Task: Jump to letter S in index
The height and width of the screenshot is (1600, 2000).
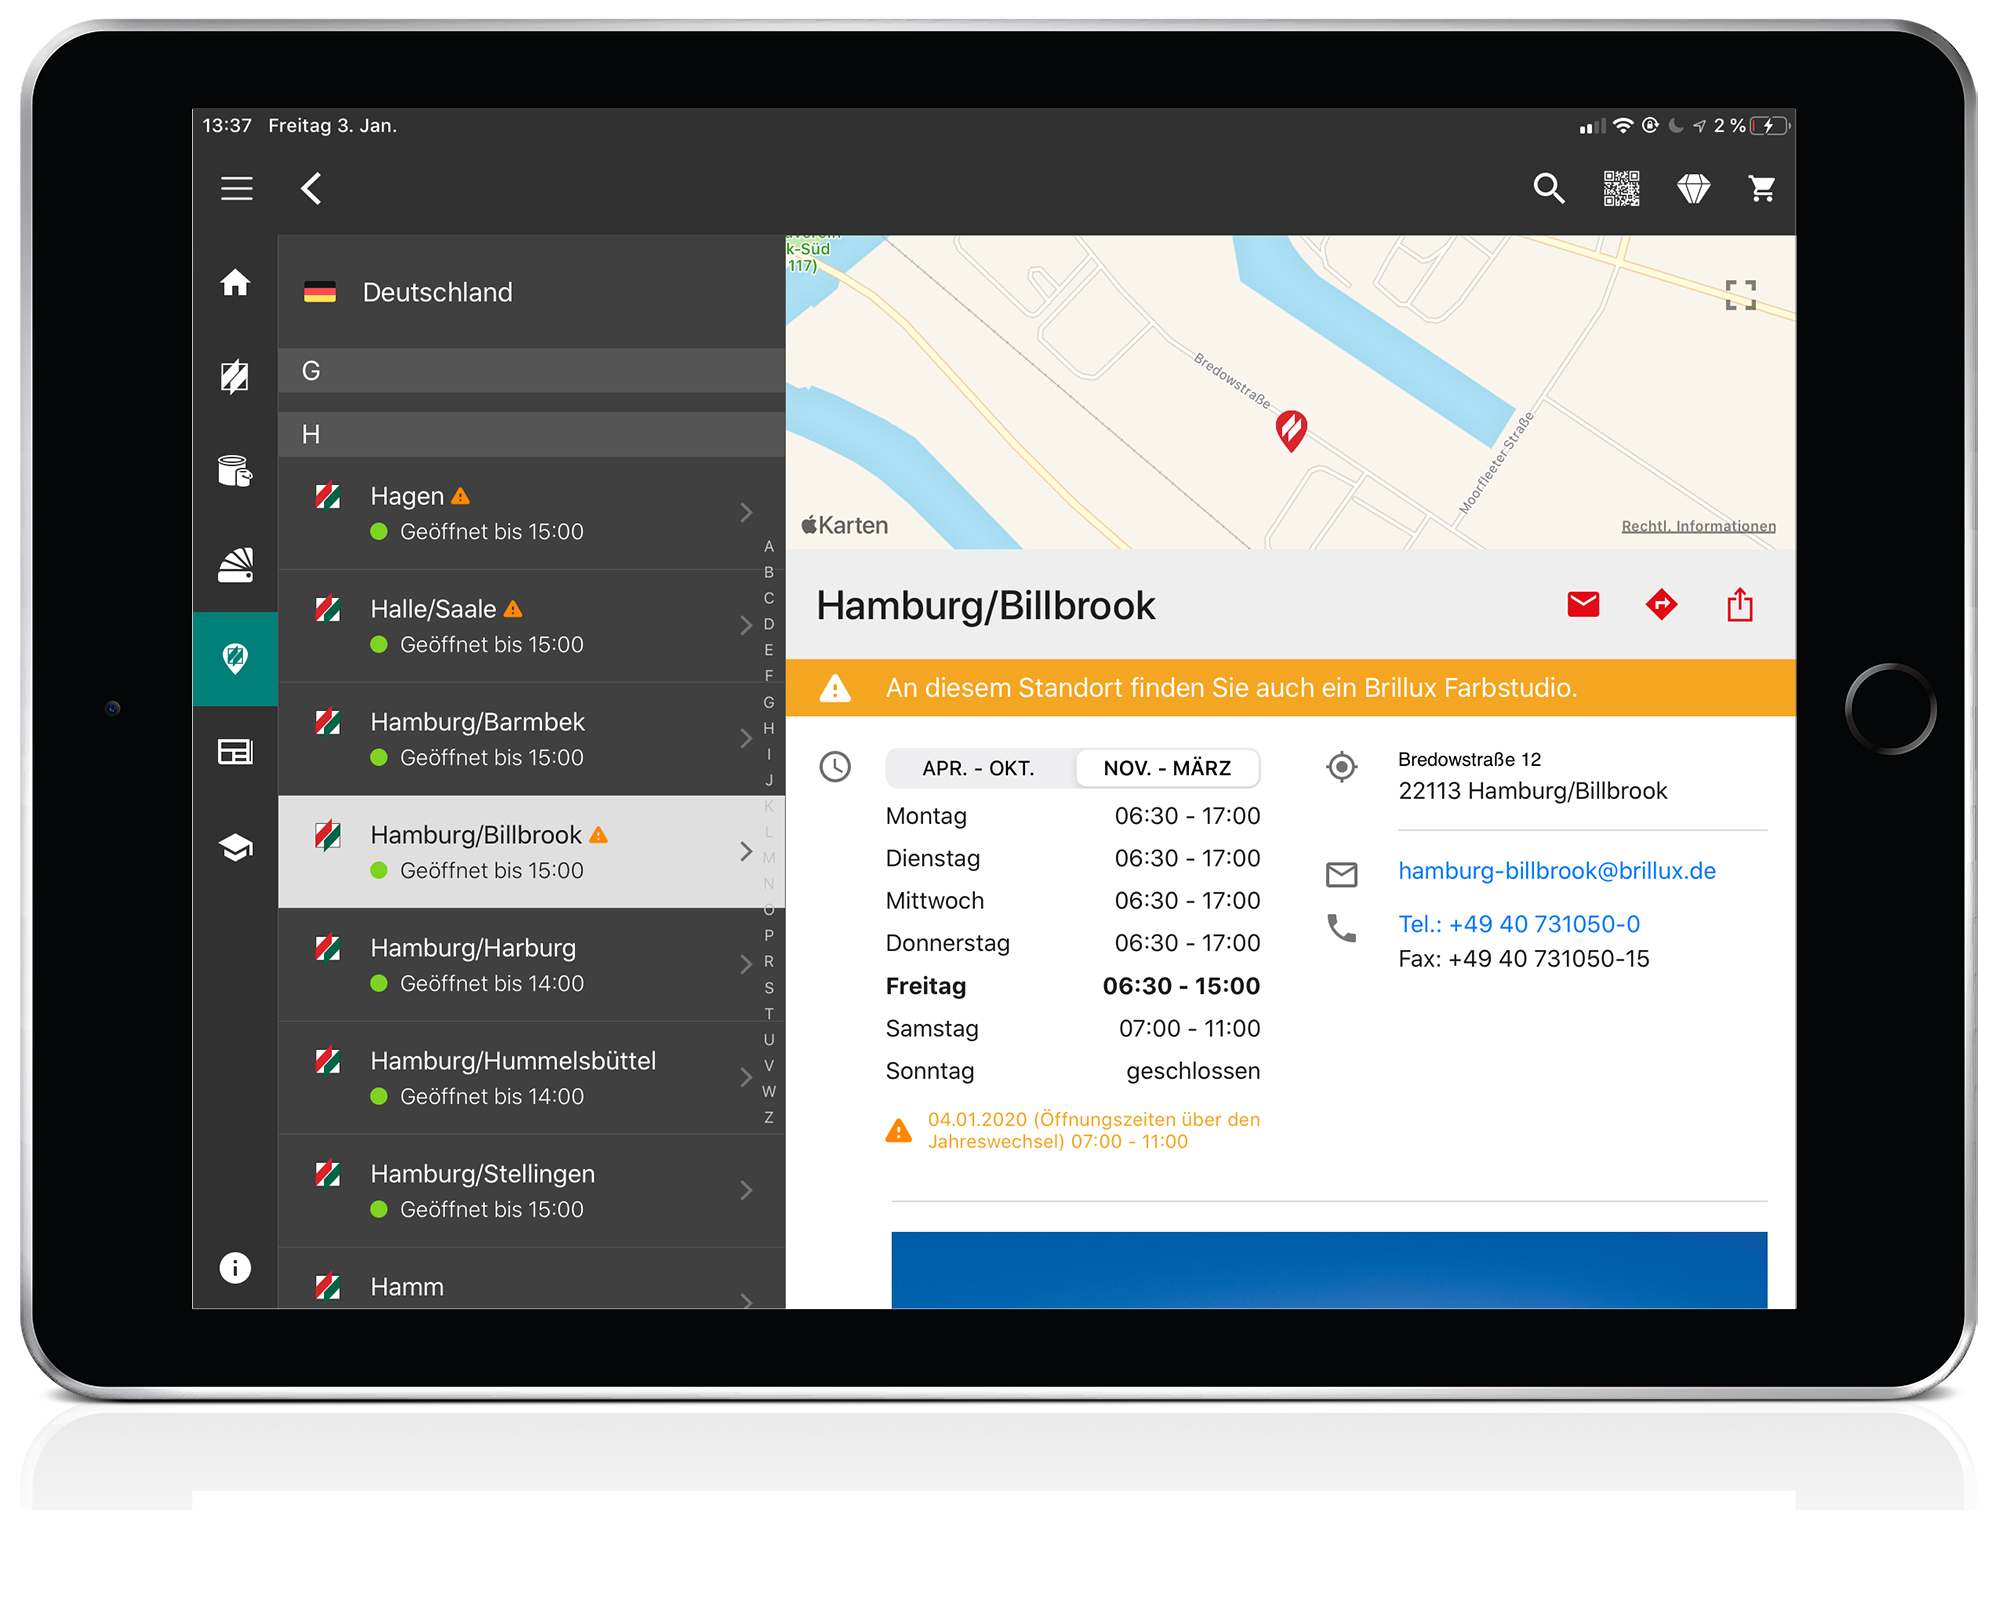Action: (769, 988)
